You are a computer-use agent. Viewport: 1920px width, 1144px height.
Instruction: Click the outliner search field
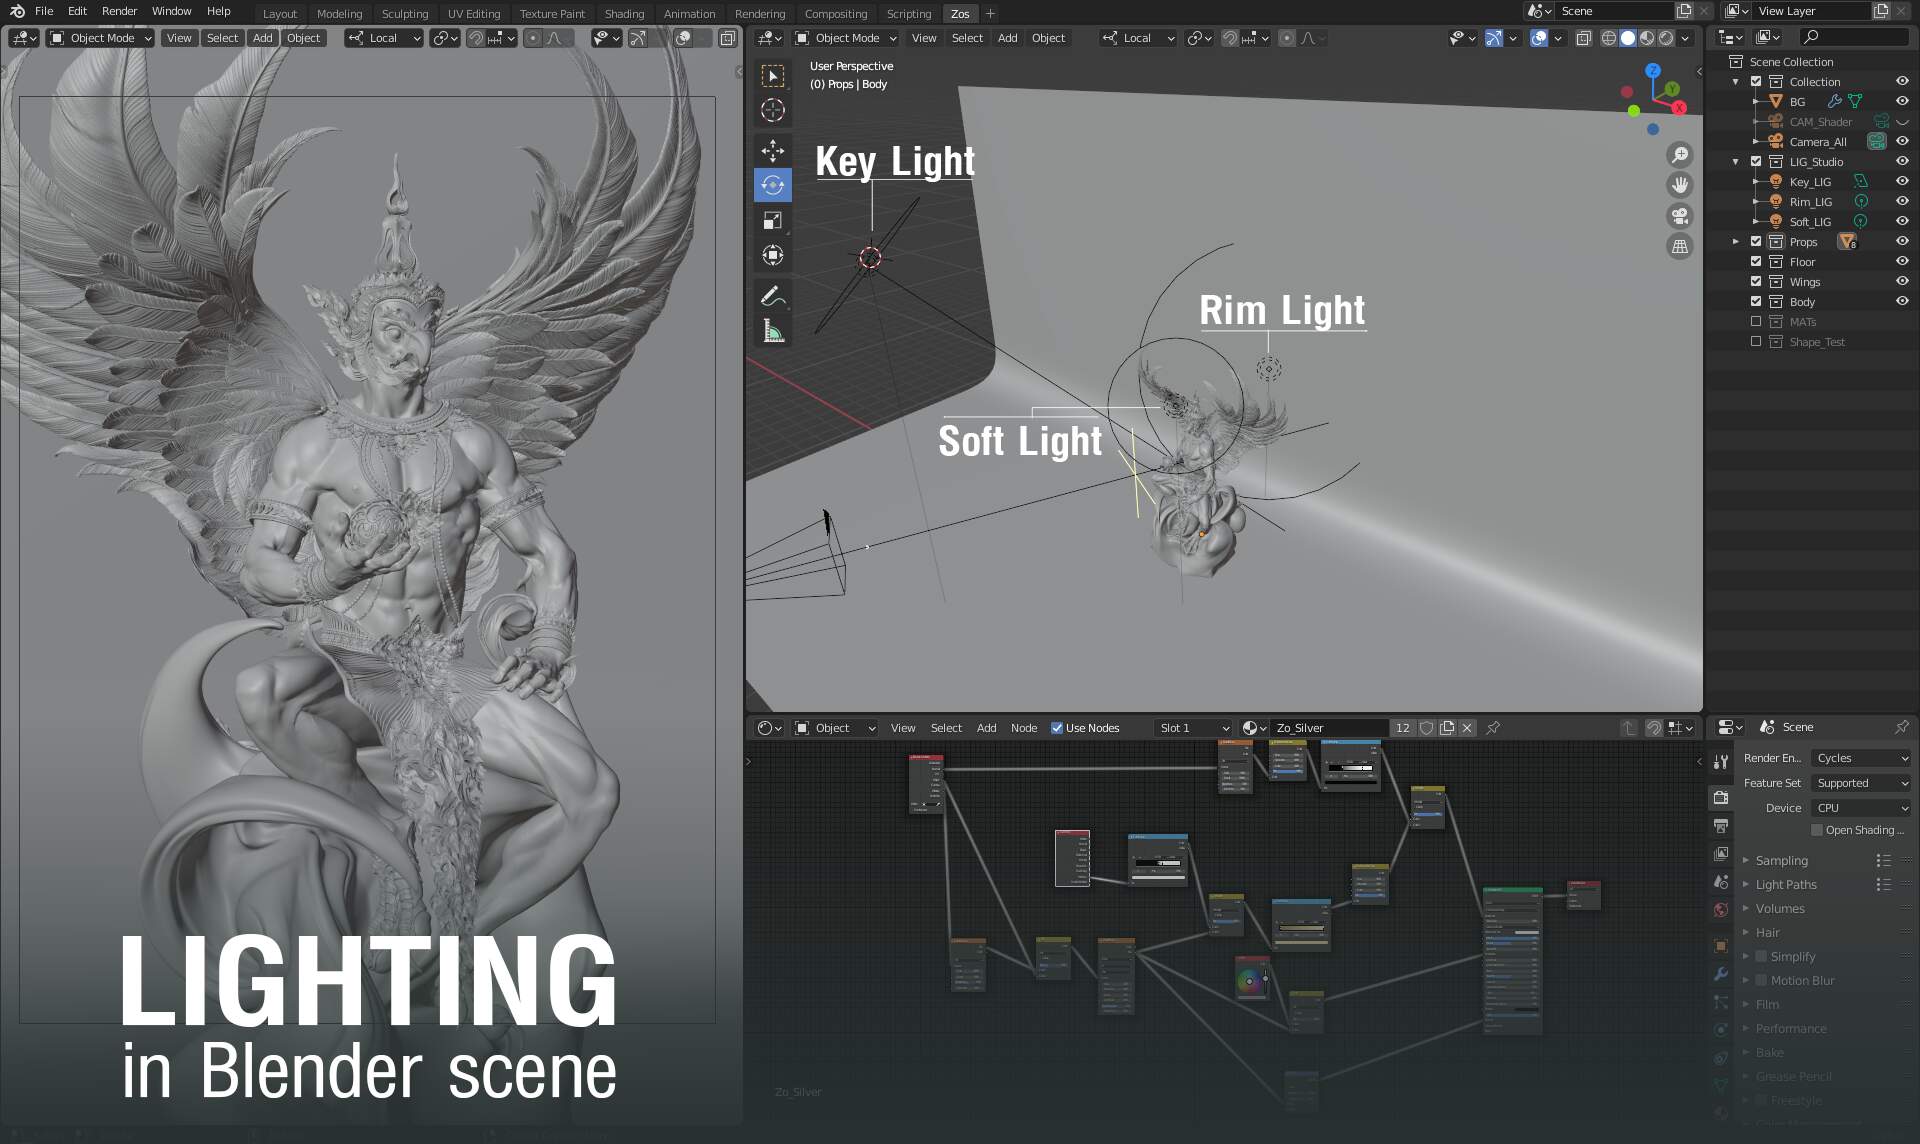coord(1853,37)
